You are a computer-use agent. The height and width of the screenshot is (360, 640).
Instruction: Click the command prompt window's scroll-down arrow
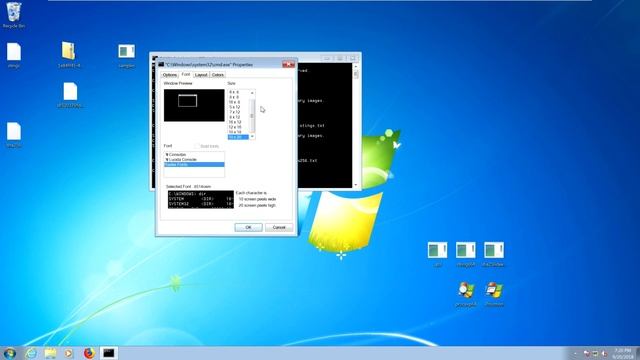(x=356, y=185)
